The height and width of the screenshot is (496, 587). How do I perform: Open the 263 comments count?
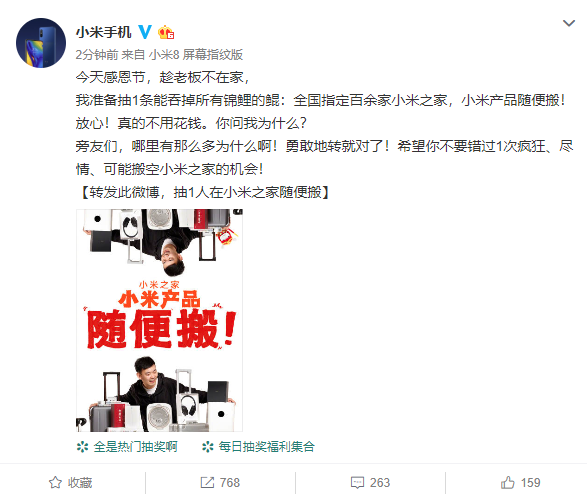pos(380,483)
